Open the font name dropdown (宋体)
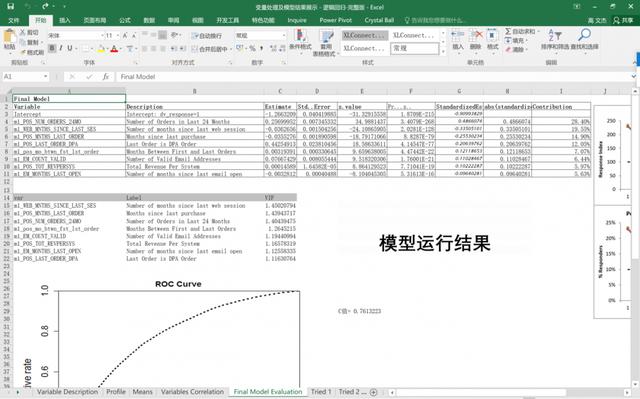640x399 pixels. [102, 36]
